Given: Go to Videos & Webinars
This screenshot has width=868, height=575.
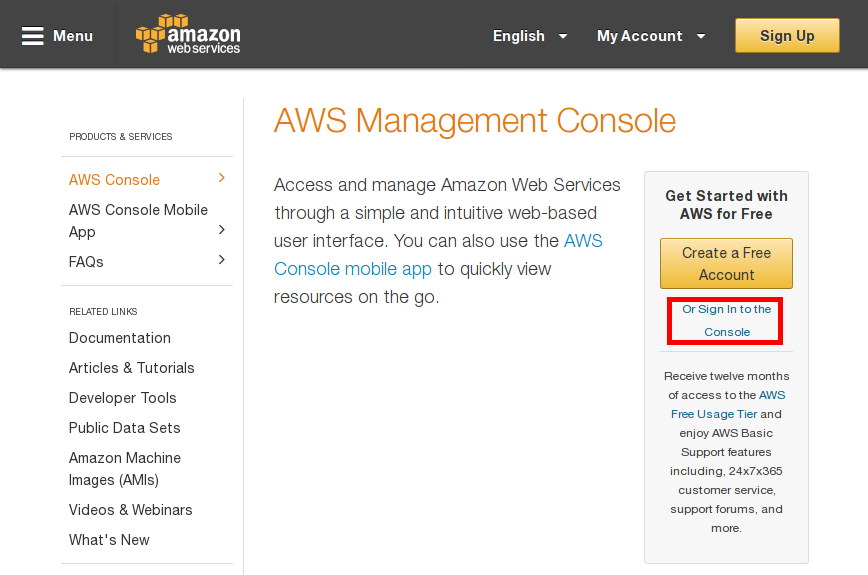Looking at the screenshot, I should coord(131,510).
